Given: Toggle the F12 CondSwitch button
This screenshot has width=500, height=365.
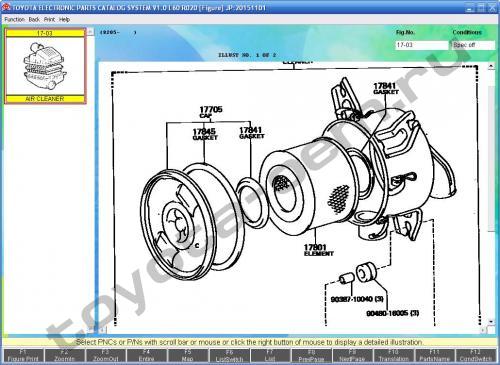Looking at the screenshot, I should click(x=475, y=355).
